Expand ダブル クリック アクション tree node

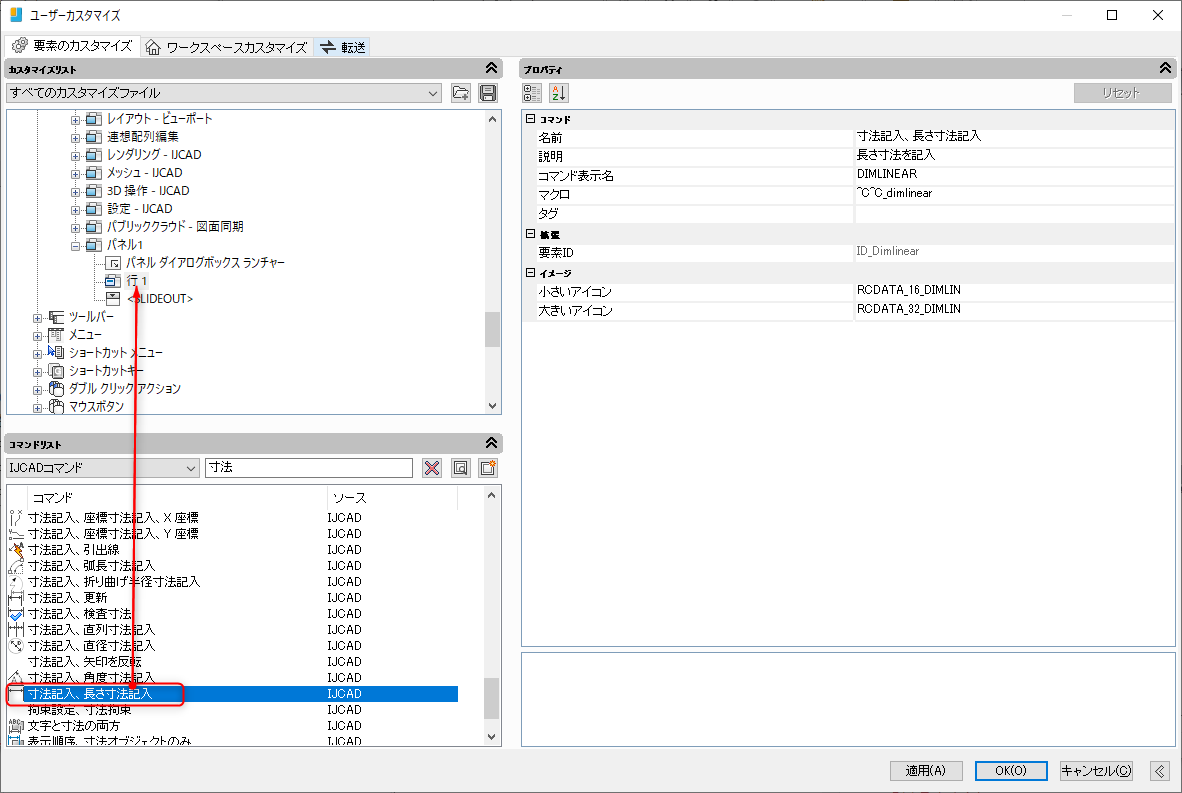[x=38, y=390]
